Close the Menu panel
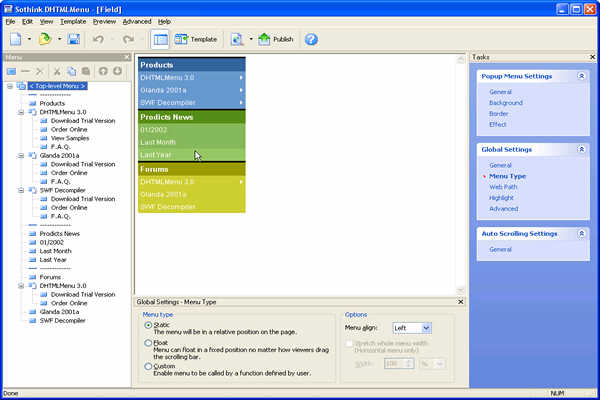Screen dimensions: 600x400 coord(127,57)
